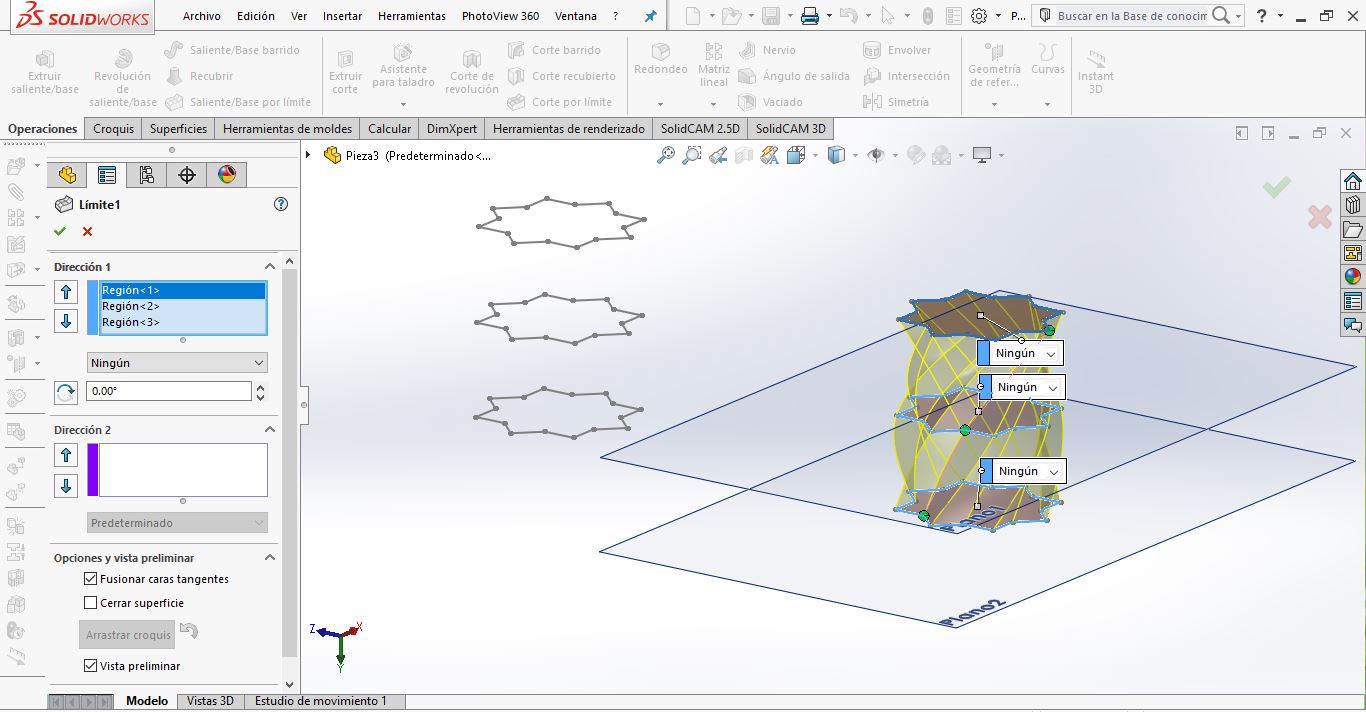Click the angle value field showing 0.00°
Image resolution: width=1366 pixels, height=712 pixels.
[x=168, y=392]
